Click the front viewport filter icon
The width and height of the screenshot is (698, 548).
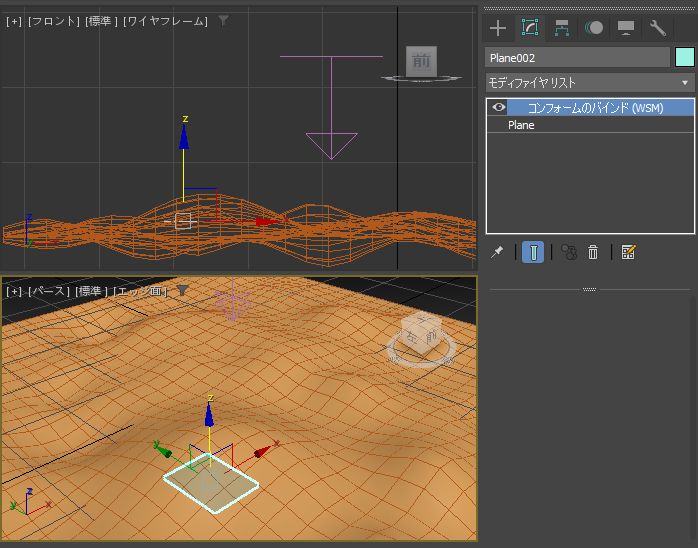pyautogui.click(x=223, y=20)
